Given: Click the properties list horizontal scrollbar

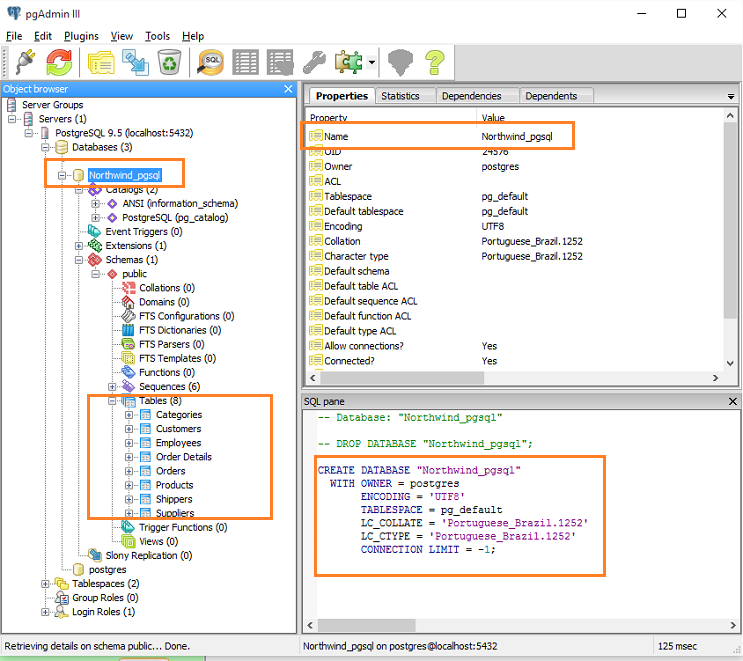Looking at the screenshot, I should [402, 378].
